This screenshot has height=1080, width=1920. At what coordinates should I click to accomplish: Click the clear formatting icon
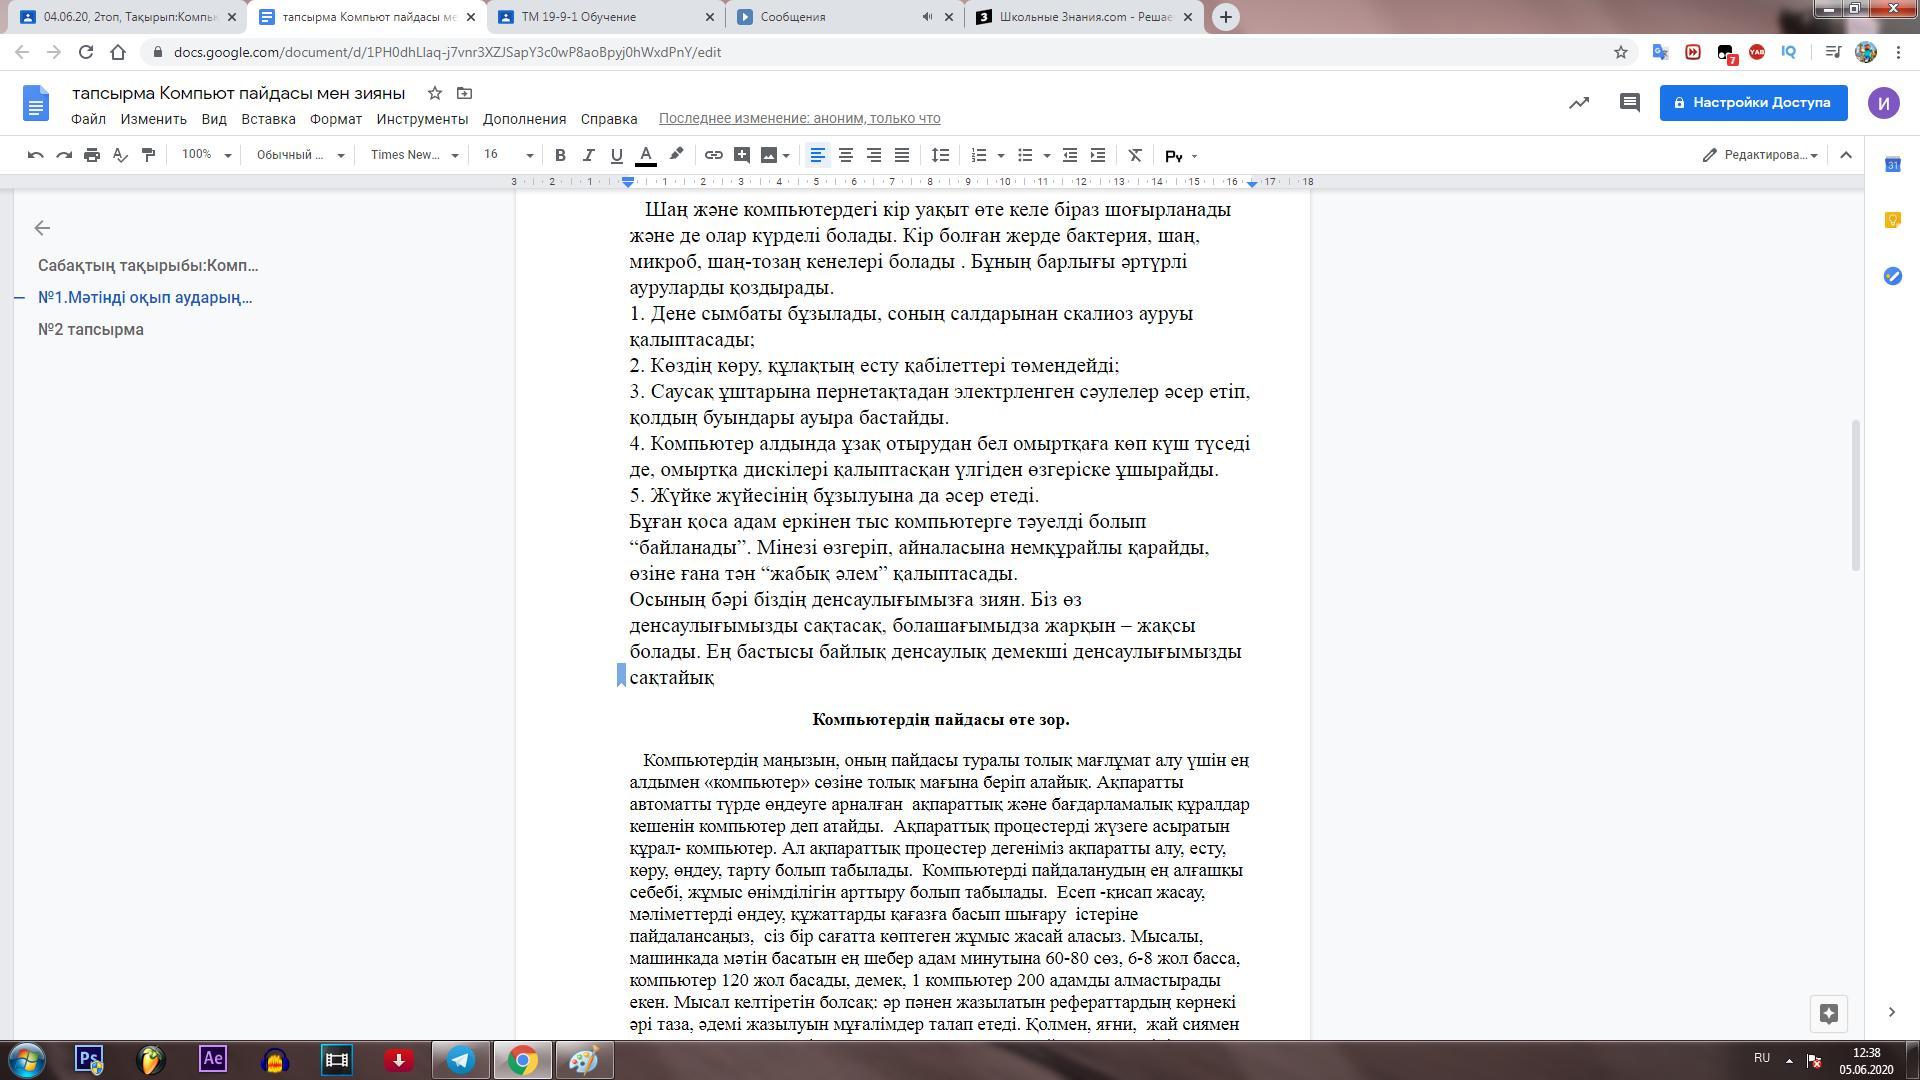pos(1134,155)
